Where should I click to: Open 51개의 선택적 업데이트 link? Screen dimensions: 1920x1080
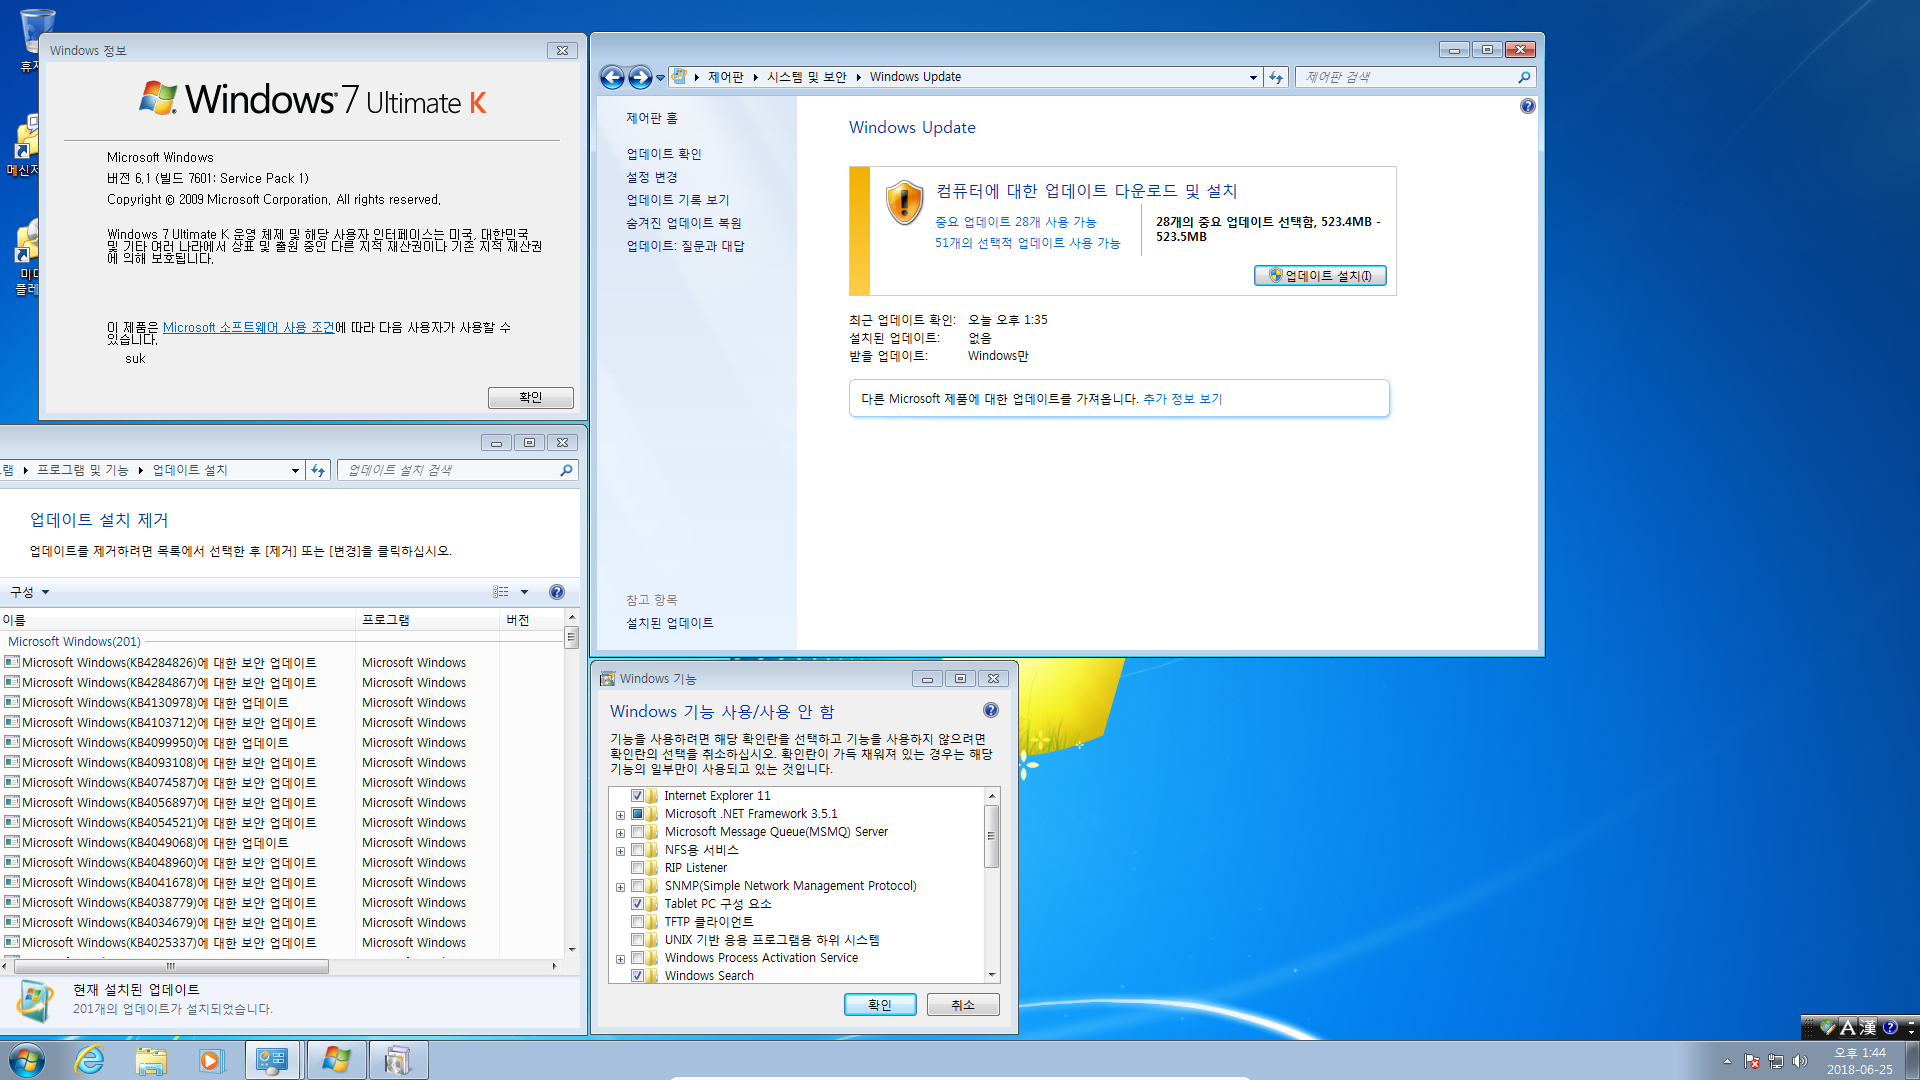tap(1027, 243)
